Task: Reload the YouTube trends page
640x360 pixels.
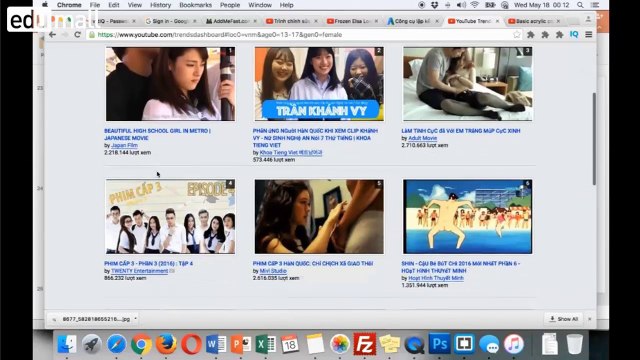Action: [x=78, y=35]
